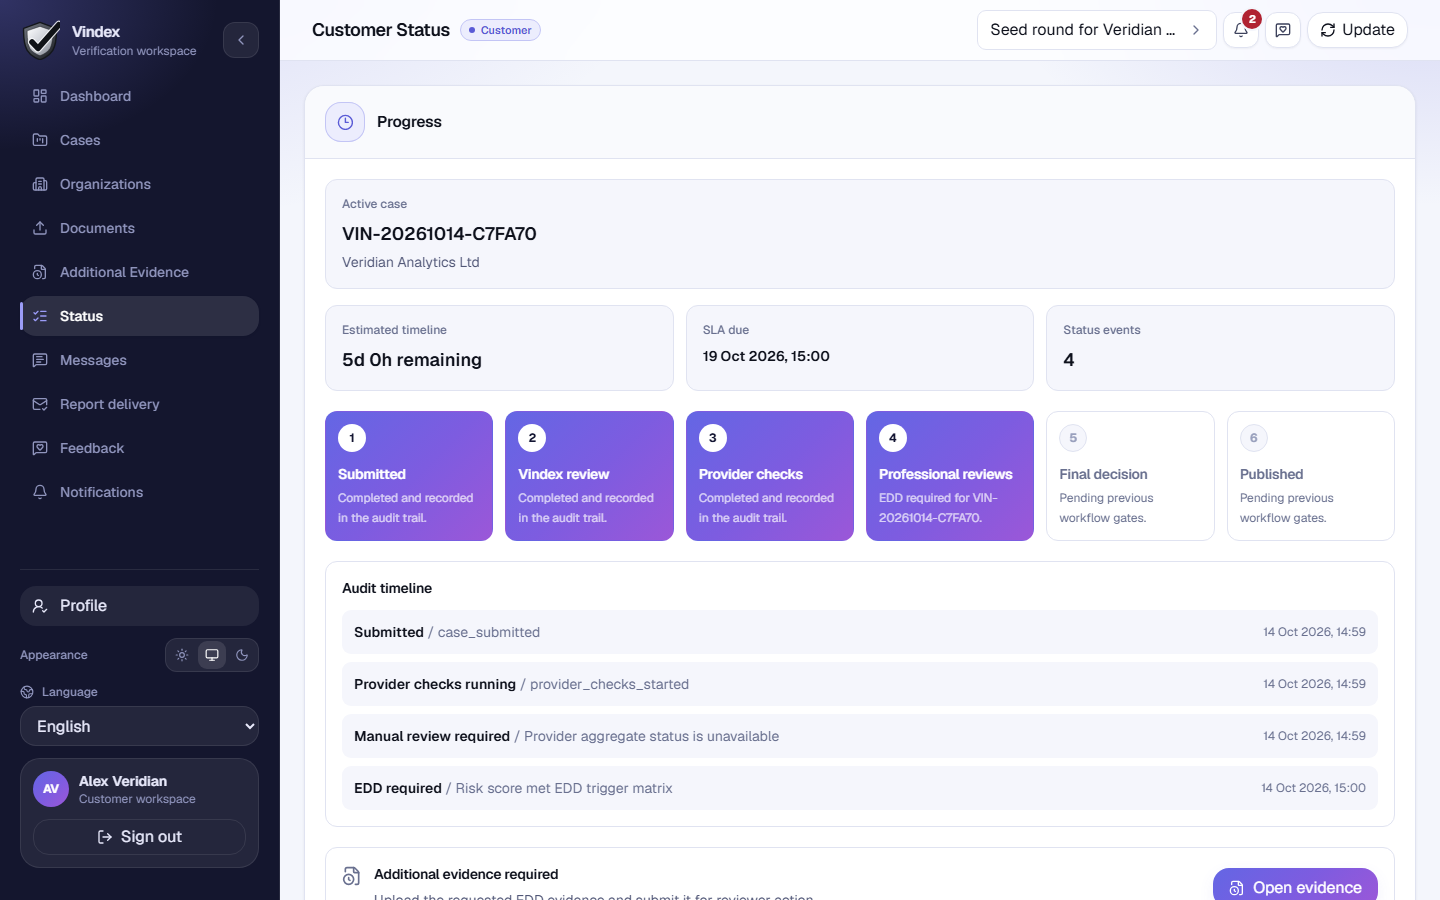Switch appearance to light mode

coord(182,655)
